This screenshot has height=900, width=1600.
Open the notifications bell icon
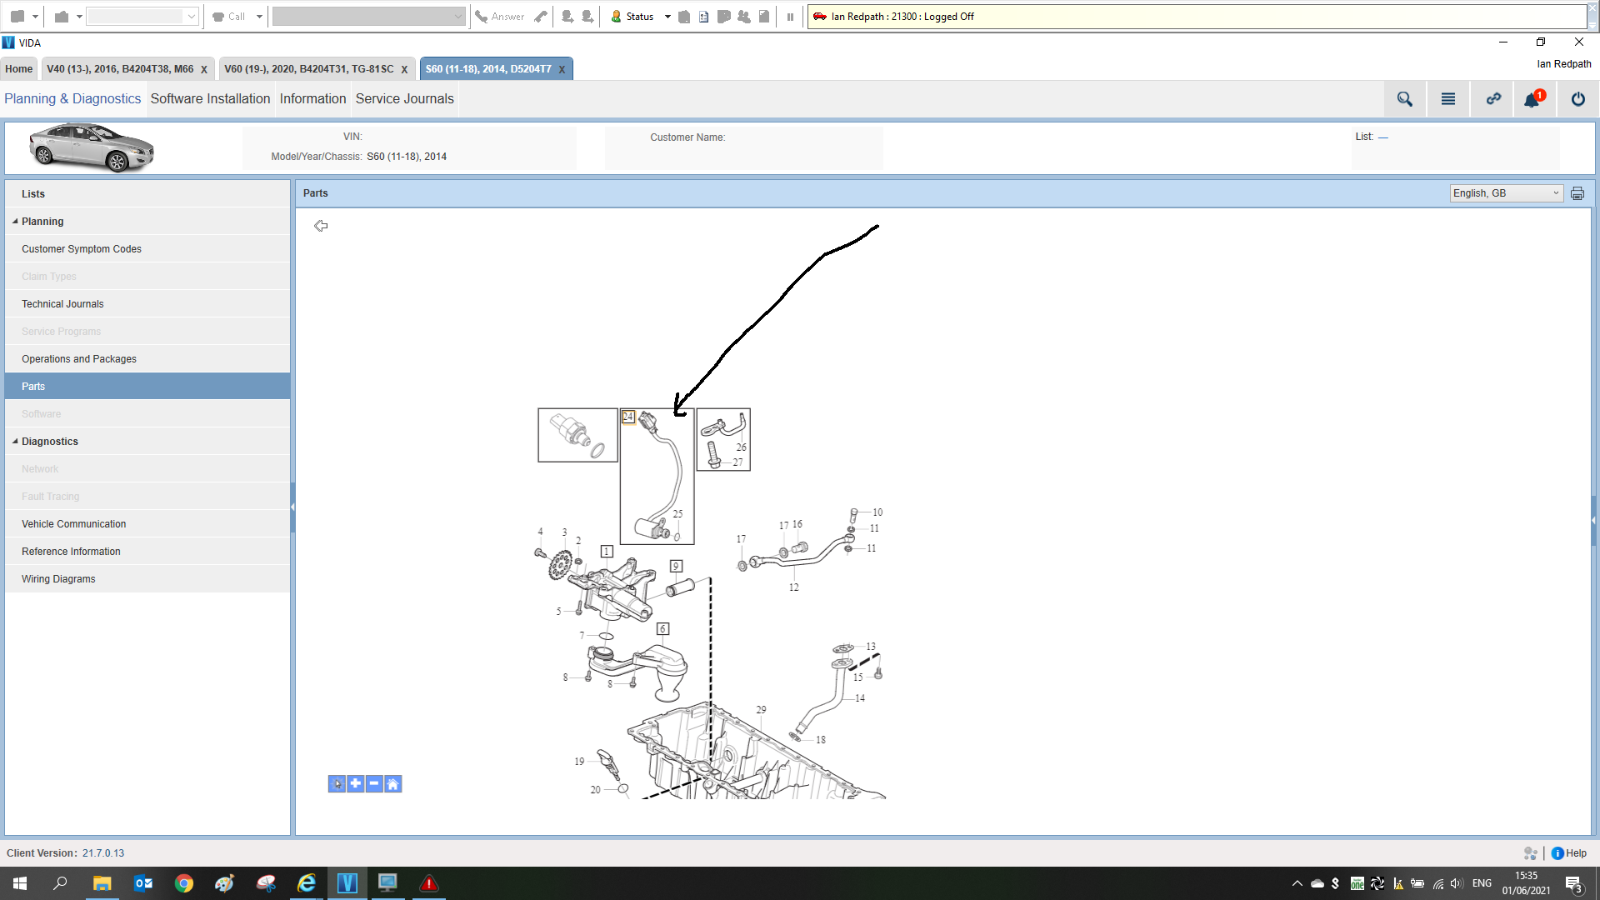click(x=1532, y=99)
